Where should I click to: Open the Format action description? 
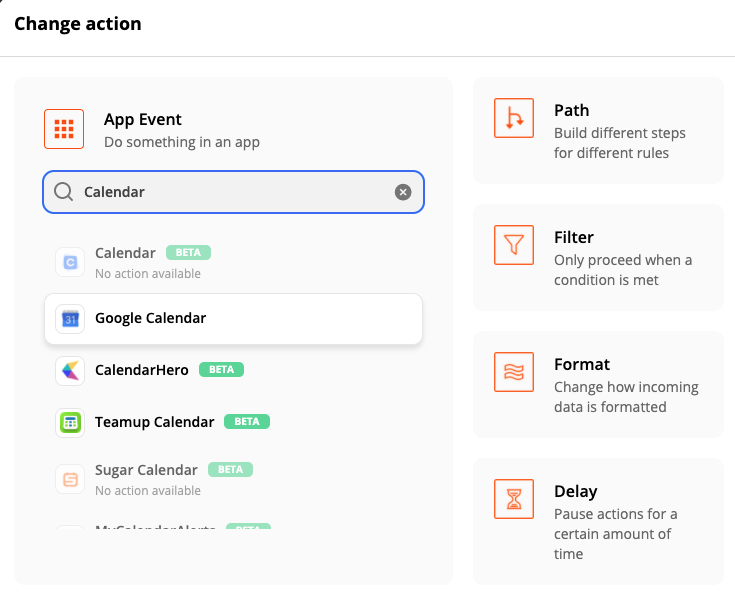[x=626, y=397]
